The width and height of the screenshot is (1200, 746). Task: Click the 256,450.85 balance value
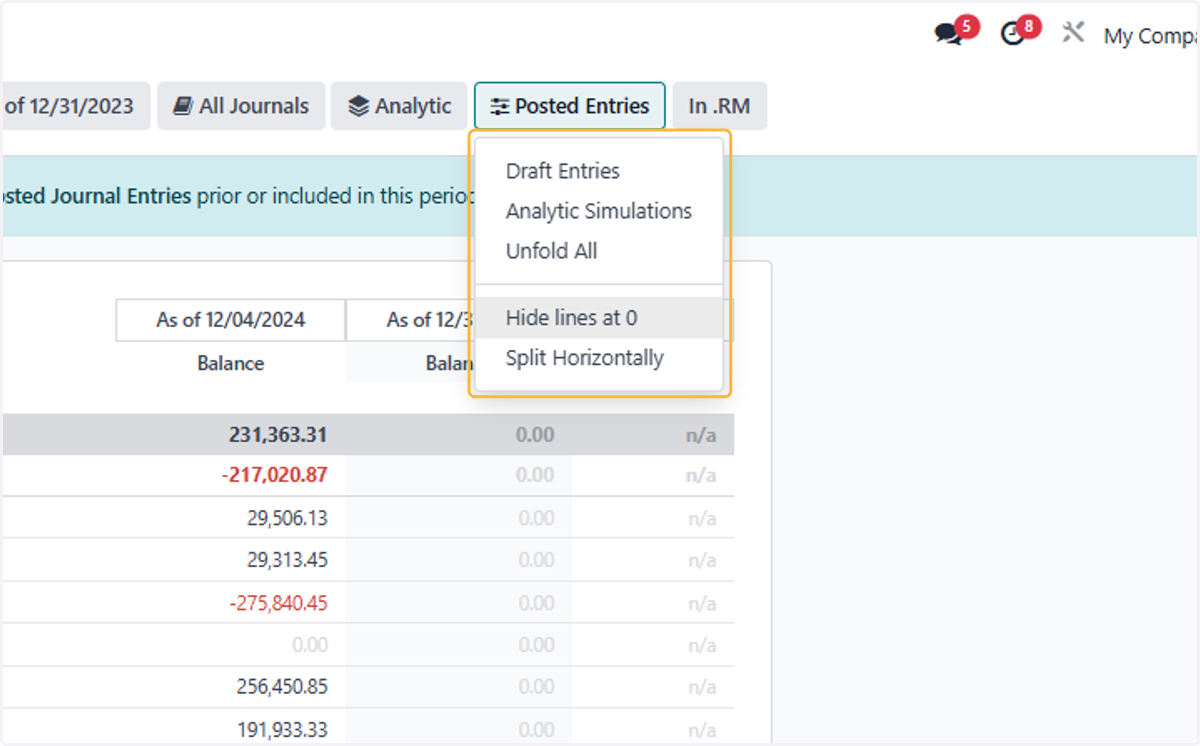282,687
